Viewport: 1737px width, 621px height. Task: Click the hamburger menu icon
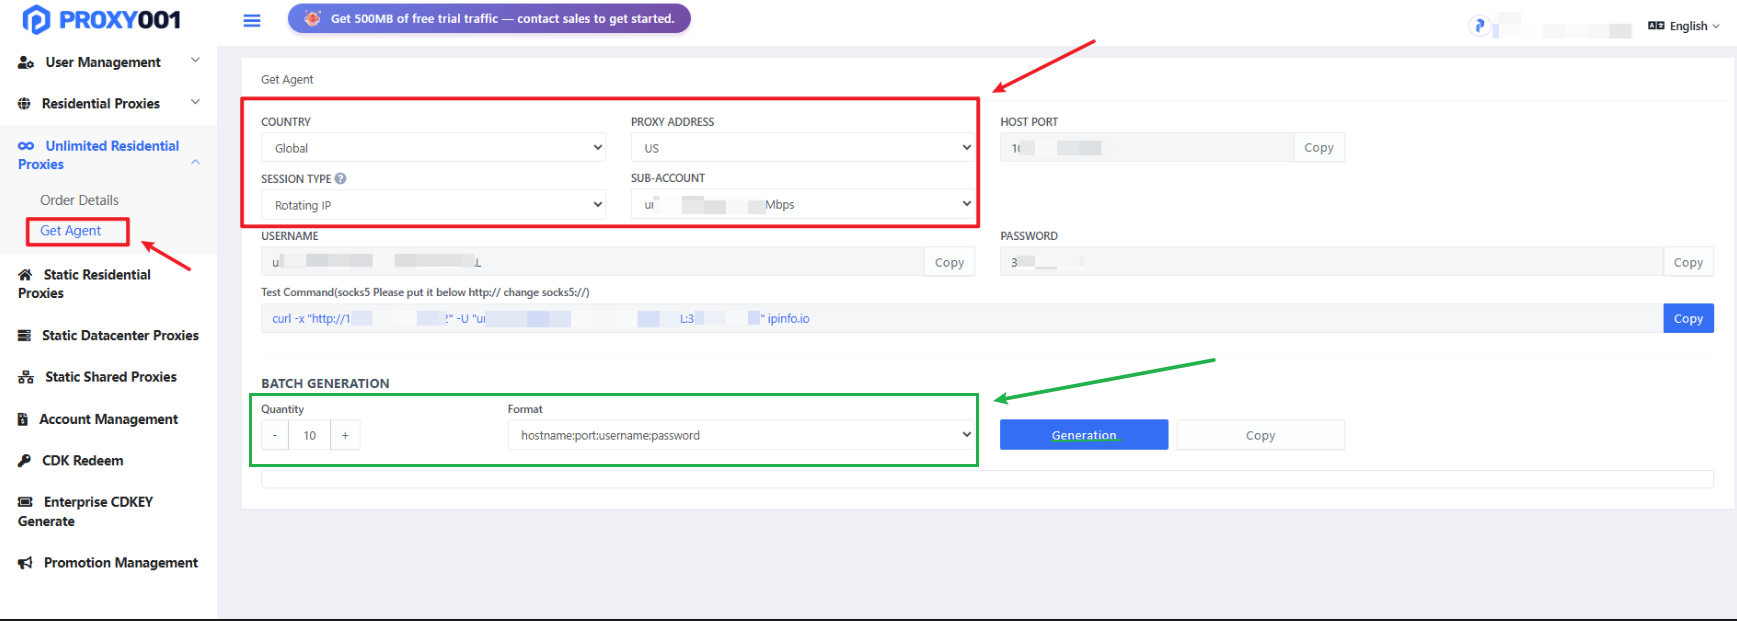coord(252,20)
